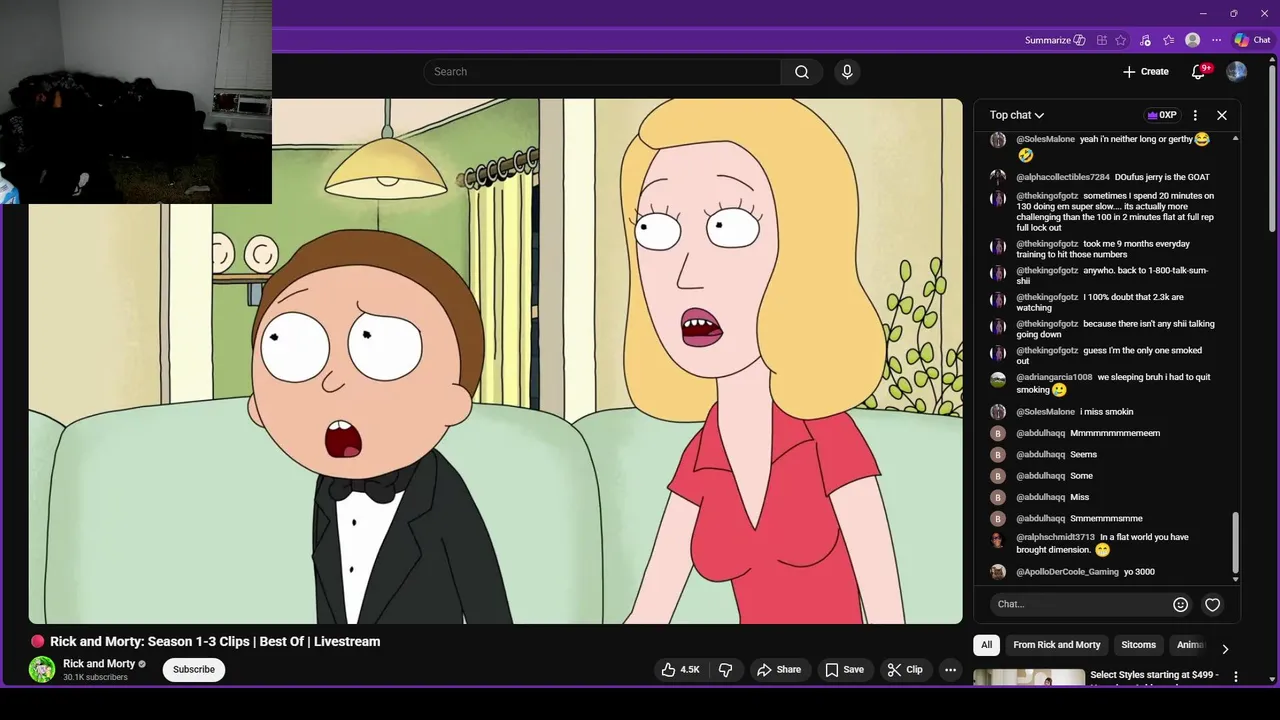The height and width of the screenshot is (720, 1280).
Task: Open the Copilot Chat button
Action: click(1252, 40)
